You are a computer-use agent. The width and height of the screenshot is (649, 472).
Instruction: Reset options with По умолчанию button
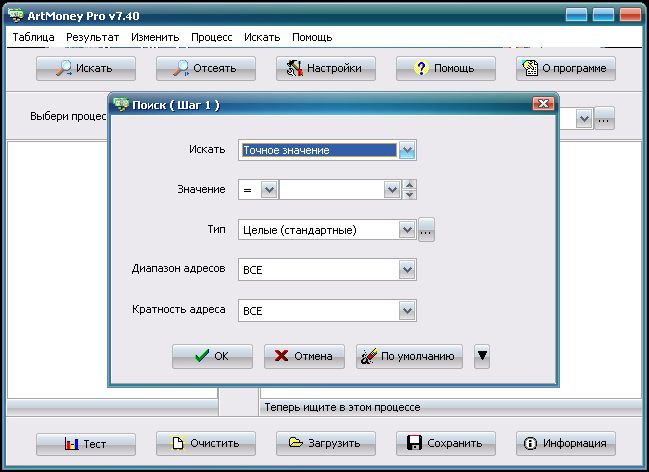tap(409, 356)
